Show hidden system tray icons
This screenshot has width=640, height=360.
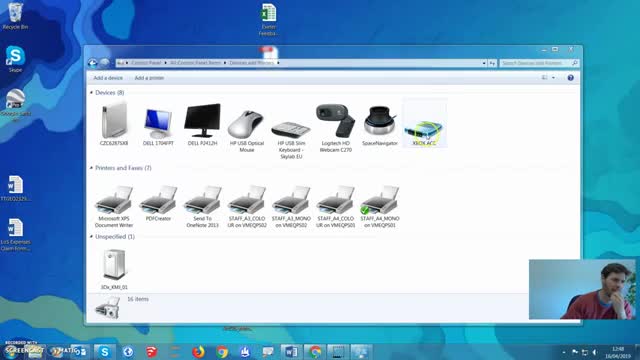564,352
